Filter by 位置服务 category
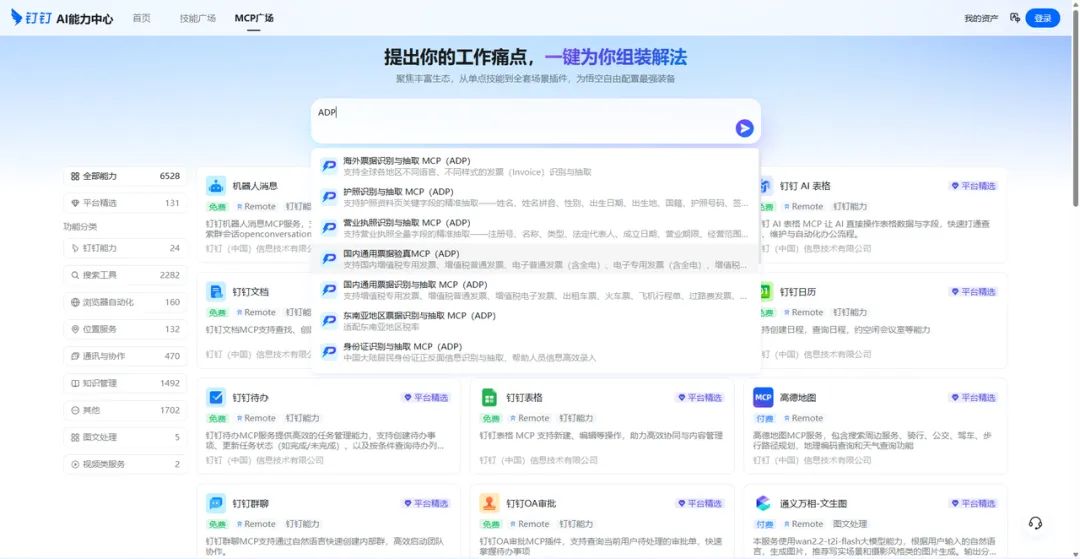The width and height of the screenshot is (1080, 559). click(125, 329)
